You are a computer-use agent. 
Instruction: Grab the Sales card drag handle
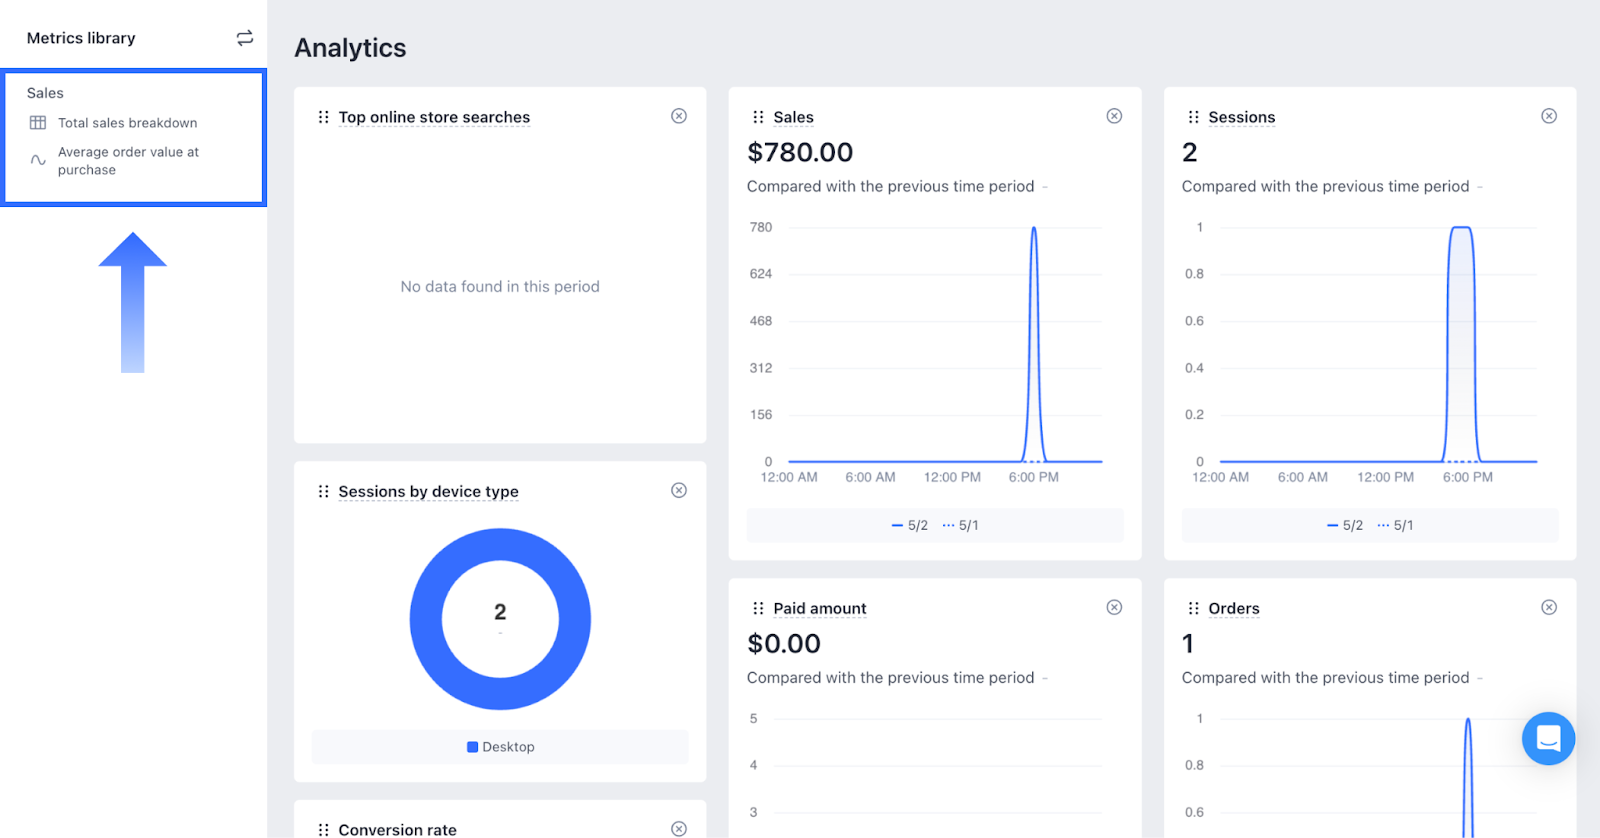point(758,117)
